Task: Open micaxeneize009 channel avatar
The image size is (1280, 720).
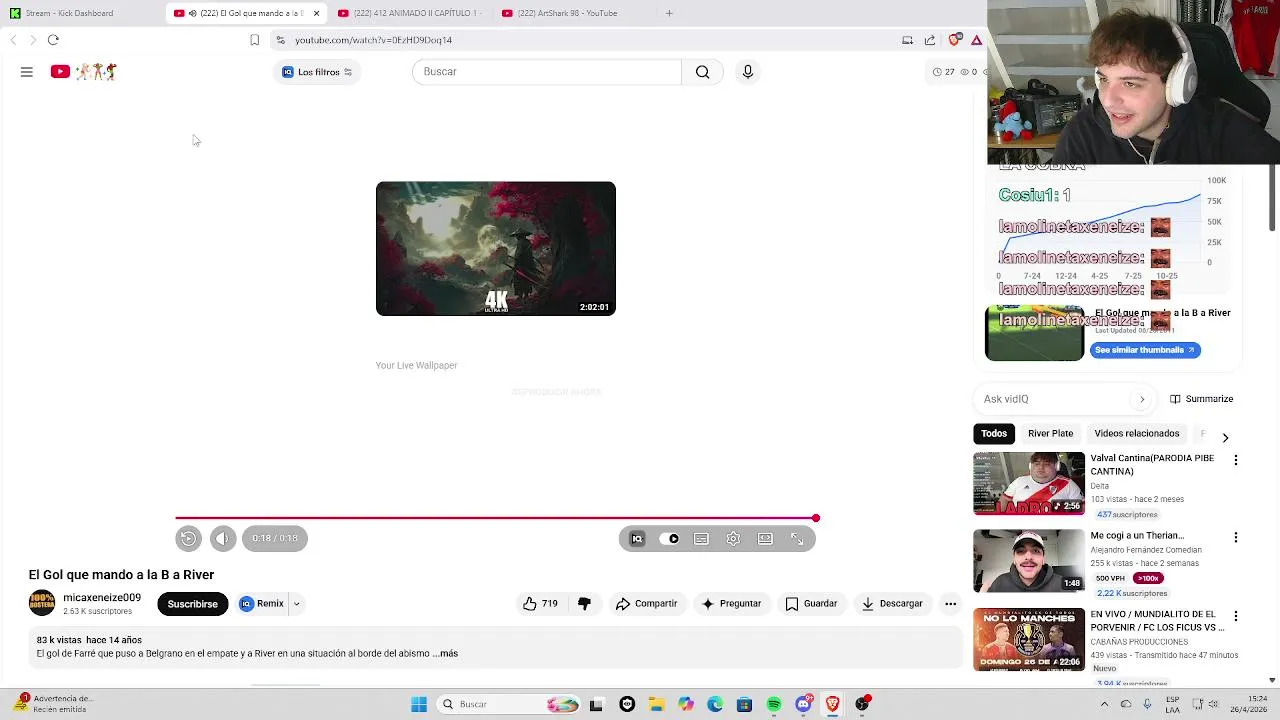Action: click(42, 603)
